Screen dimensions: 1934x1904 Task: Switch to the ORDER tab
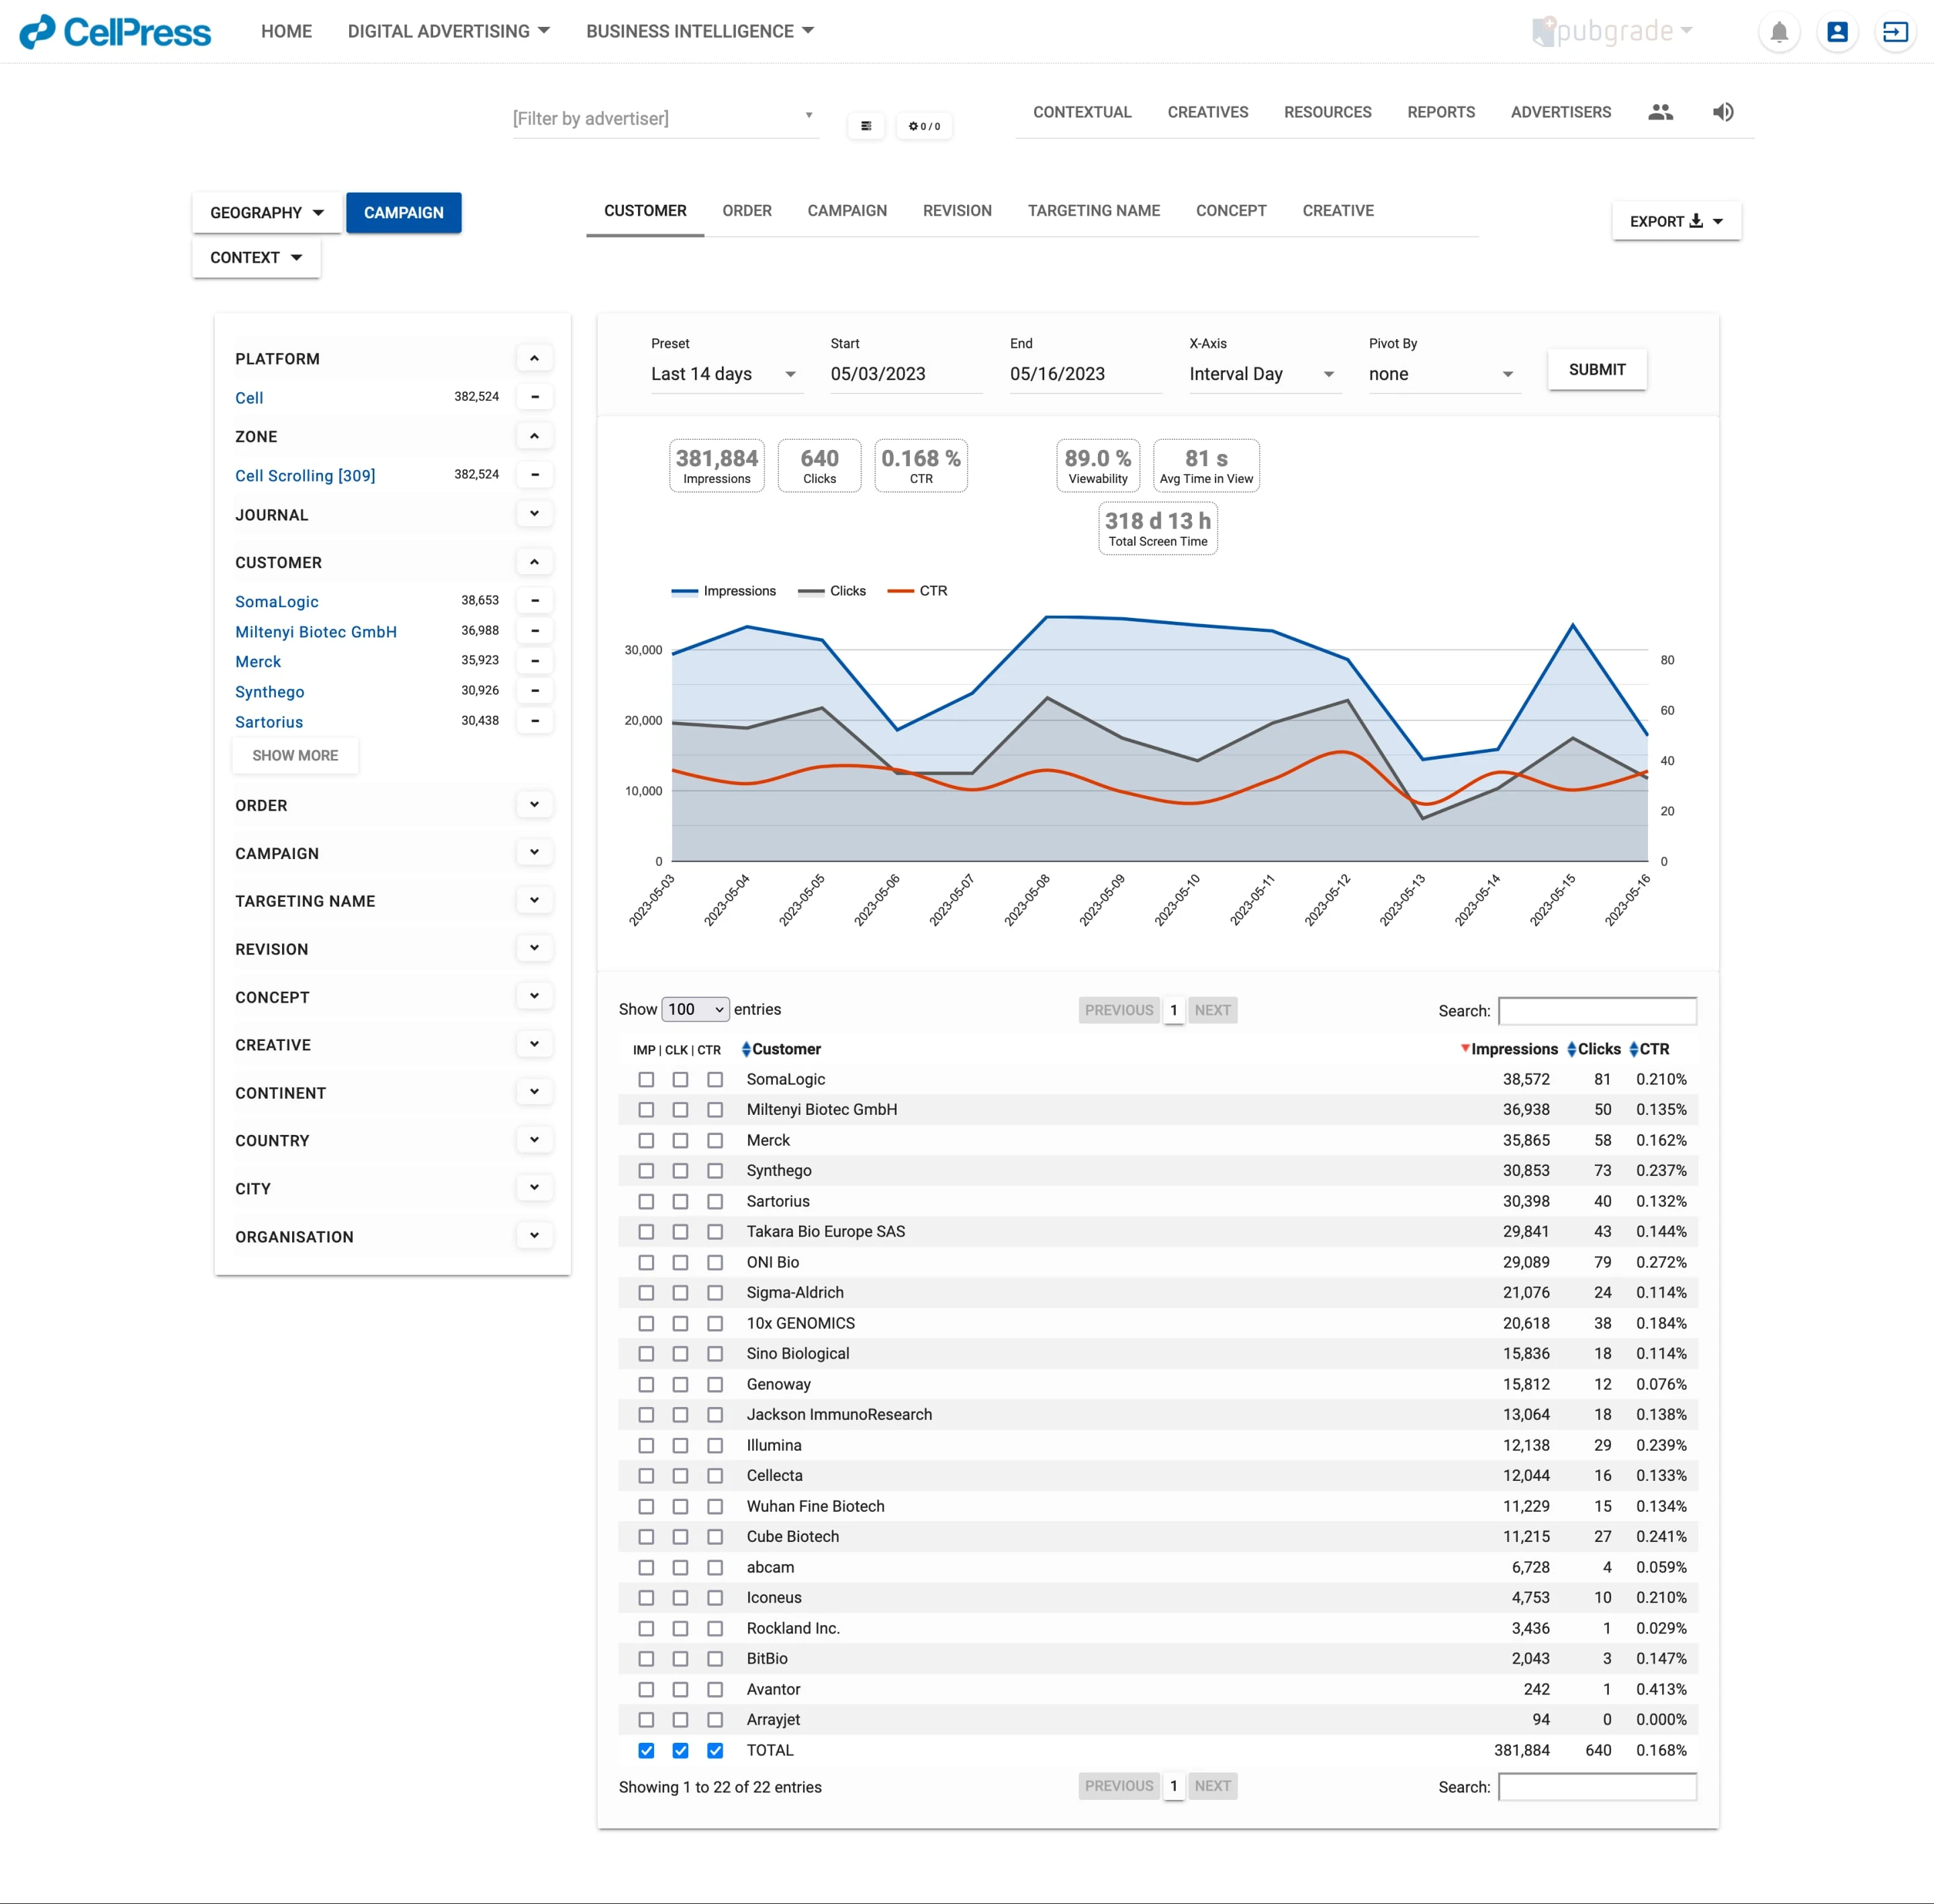pyautogui.click(x=747, y=211)
